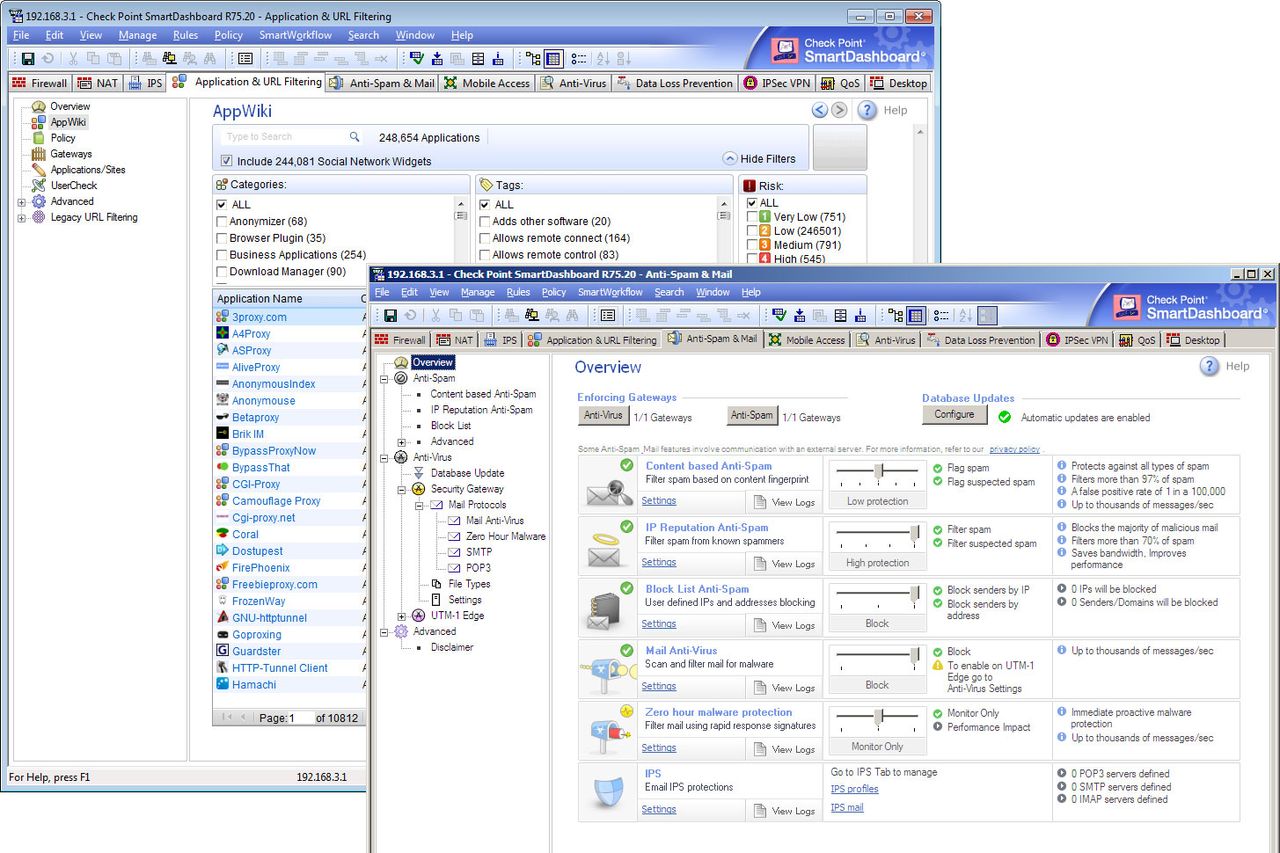Click the Anti-Virus gateways button
The height and width of the screenshot is (853, 1280).
point(604,416)
